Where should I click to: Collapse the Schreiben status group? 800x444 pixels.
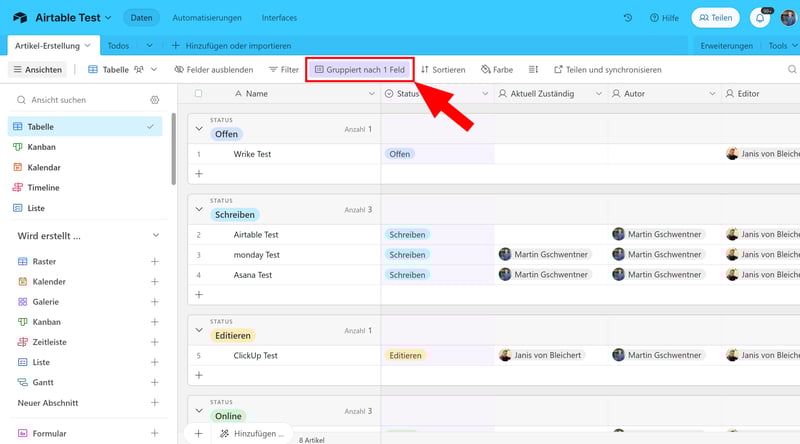point(198,209)
